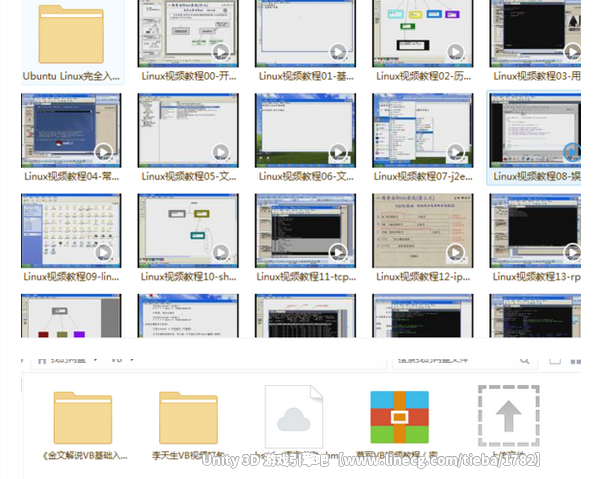
Task: Click file name "Linux视频教程12-ip..."
Action: (x=423, y=277)
